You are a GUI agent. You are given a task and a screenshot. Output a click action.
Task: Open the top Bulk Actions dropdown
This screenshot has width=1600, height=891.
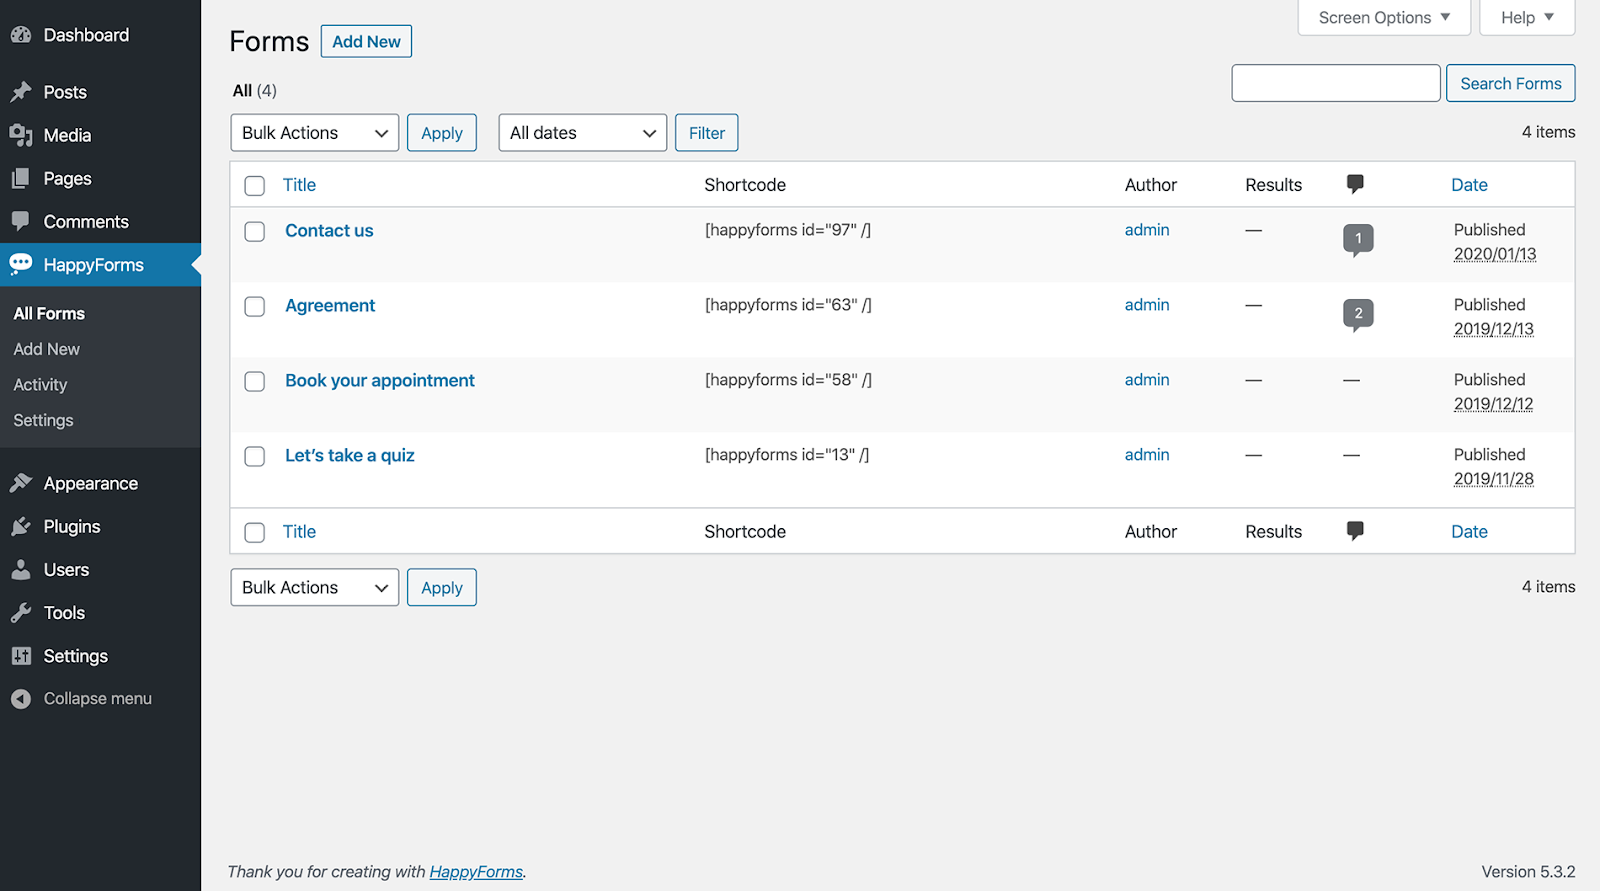315,133
